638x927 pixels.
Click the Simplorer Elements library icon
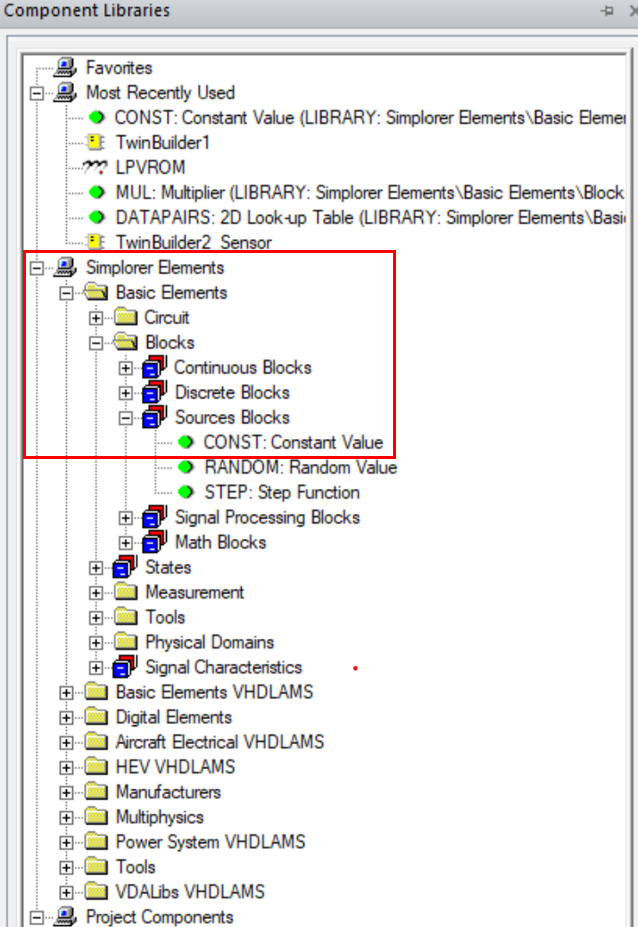(x=65, y=267)
